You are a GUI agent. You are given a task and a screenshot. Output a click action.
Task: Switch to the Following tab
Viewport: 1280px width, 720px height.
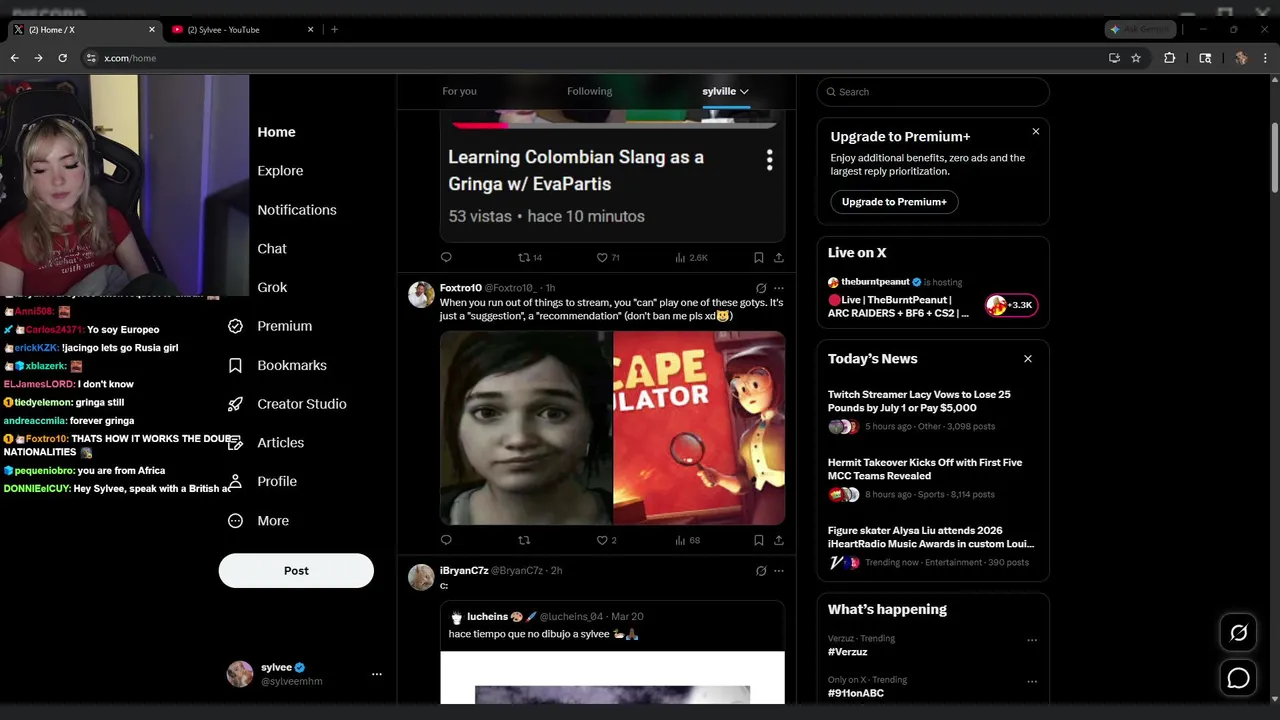pyautogui.click(x=589, y=91)
